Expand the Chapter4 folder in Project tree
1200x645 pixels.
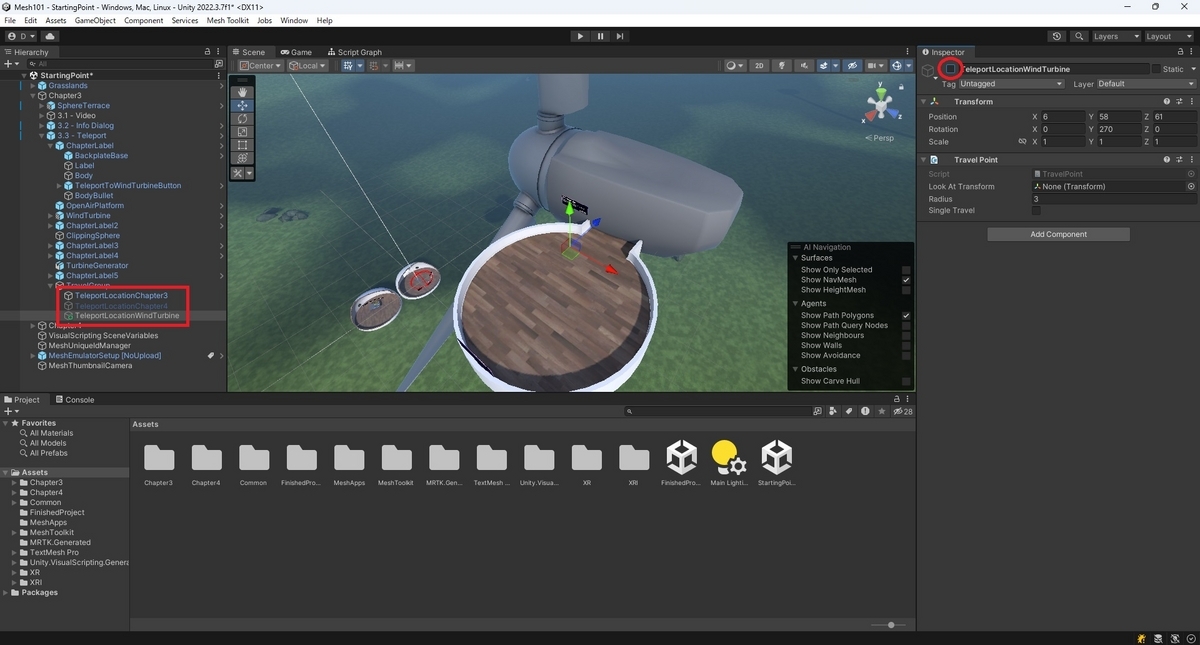(x=14, y=493)
